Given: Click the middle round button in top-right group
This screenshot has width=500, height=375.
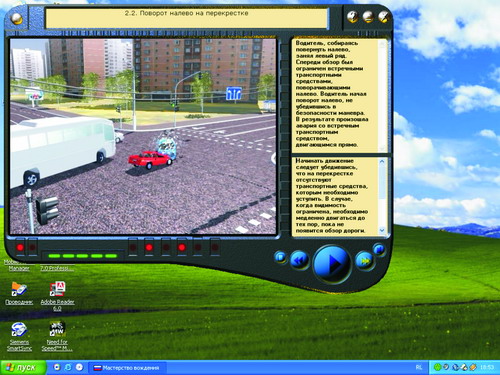Looking at the screenshot, I should 368,17.
